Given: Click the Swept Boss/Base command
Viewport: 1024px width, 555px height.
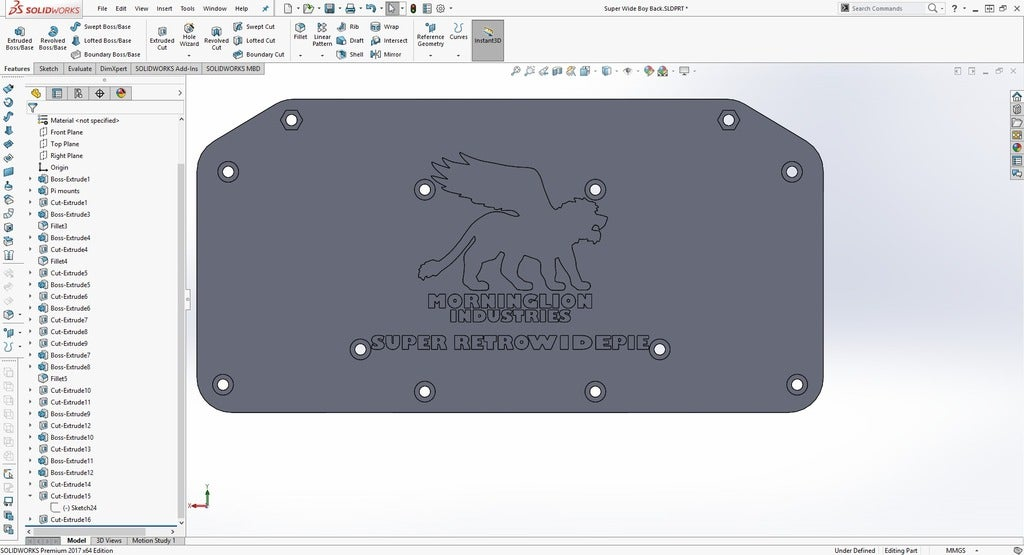Looking at the screenshot, I should (101, 27).
